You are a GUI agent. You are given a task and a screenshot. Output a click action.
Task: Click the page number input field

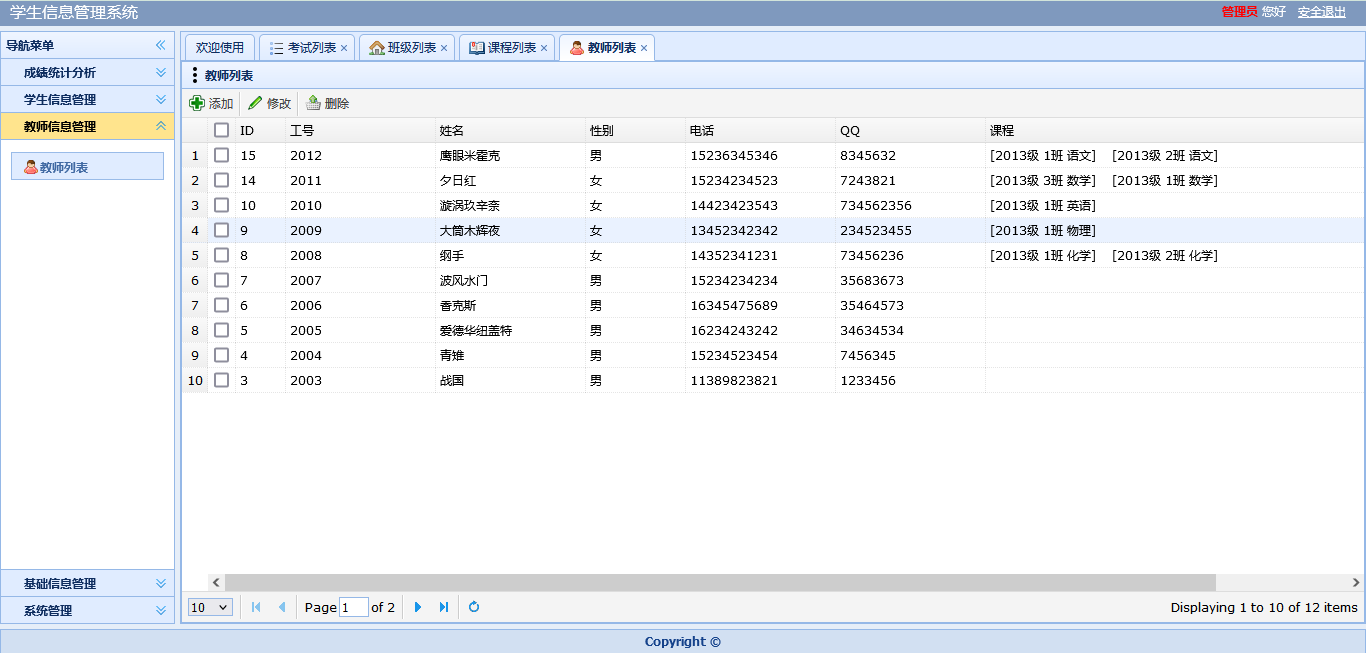coord(354,607)
